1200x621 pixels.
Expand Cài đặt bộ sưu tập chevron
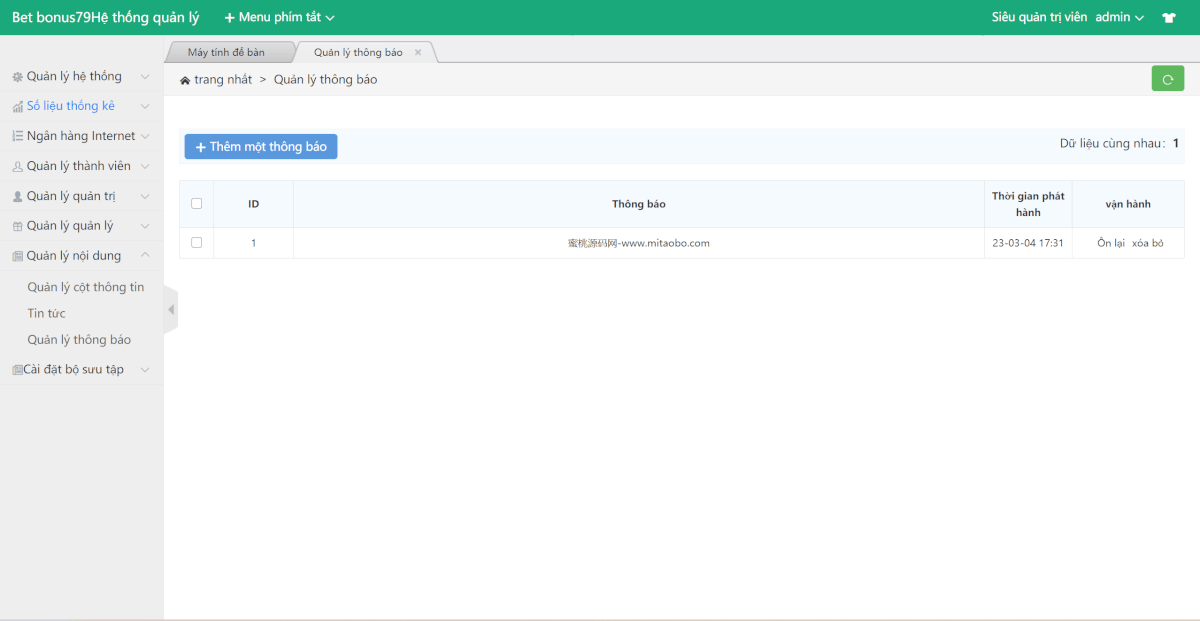pyautogui.click(x=145, y=370)
